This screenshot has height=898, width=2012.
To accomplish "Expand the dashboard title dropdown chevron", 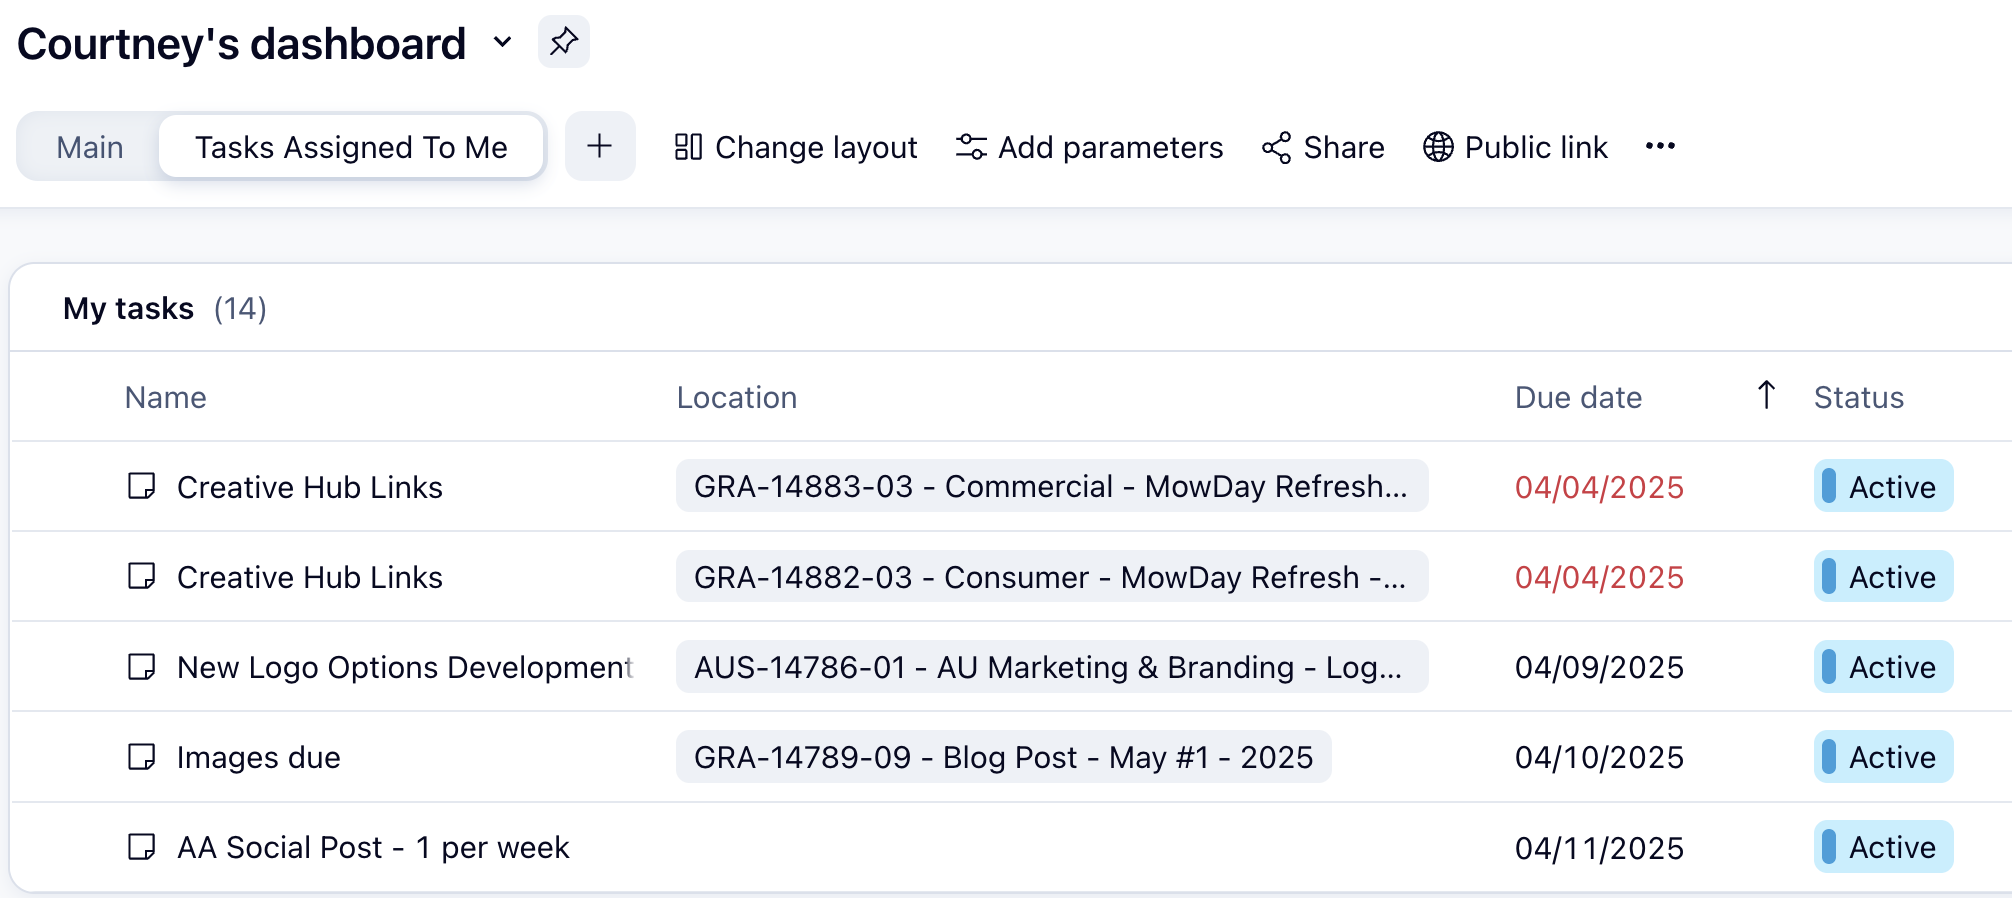I will [x=503, y=43].
